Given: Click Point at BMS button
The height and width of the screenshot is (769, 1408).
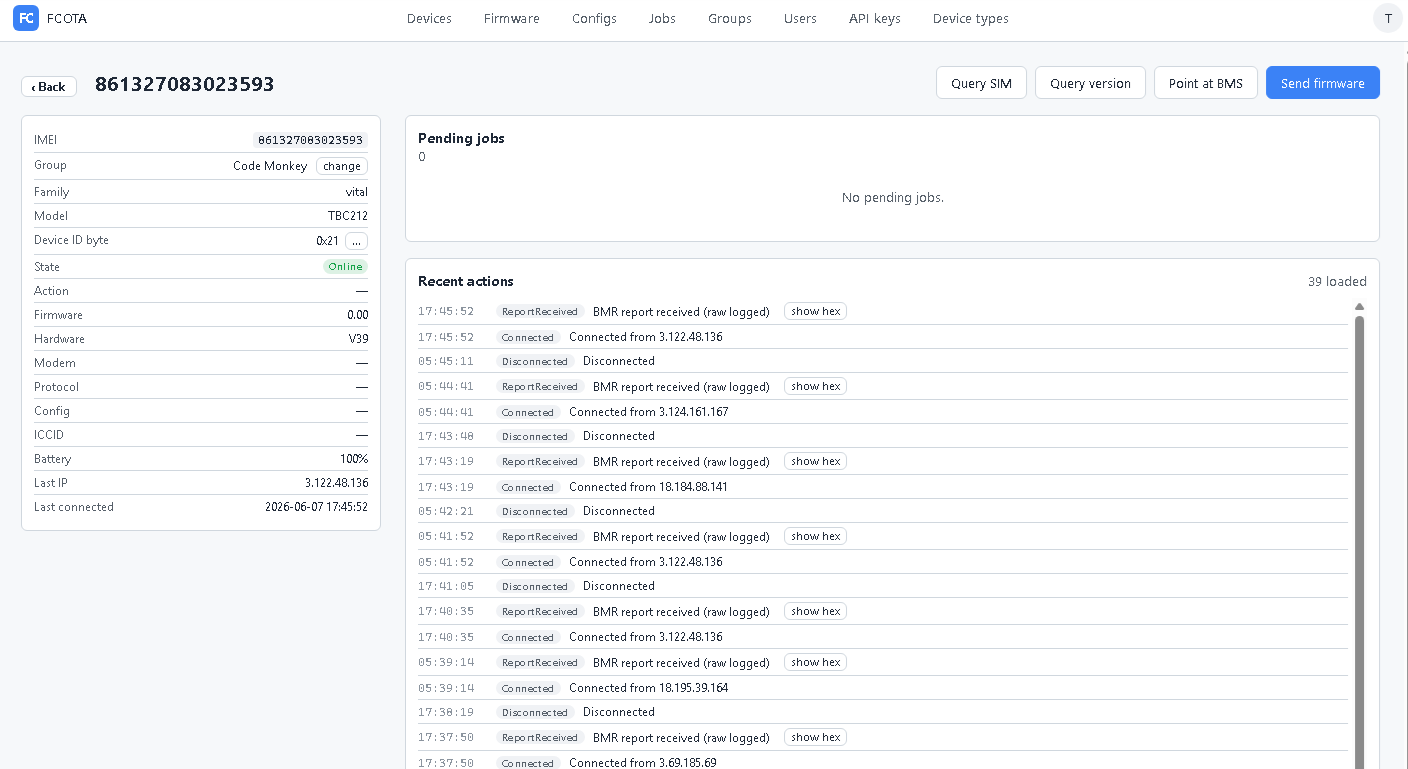Looking at the screenshot, I should click(1205, 83).
